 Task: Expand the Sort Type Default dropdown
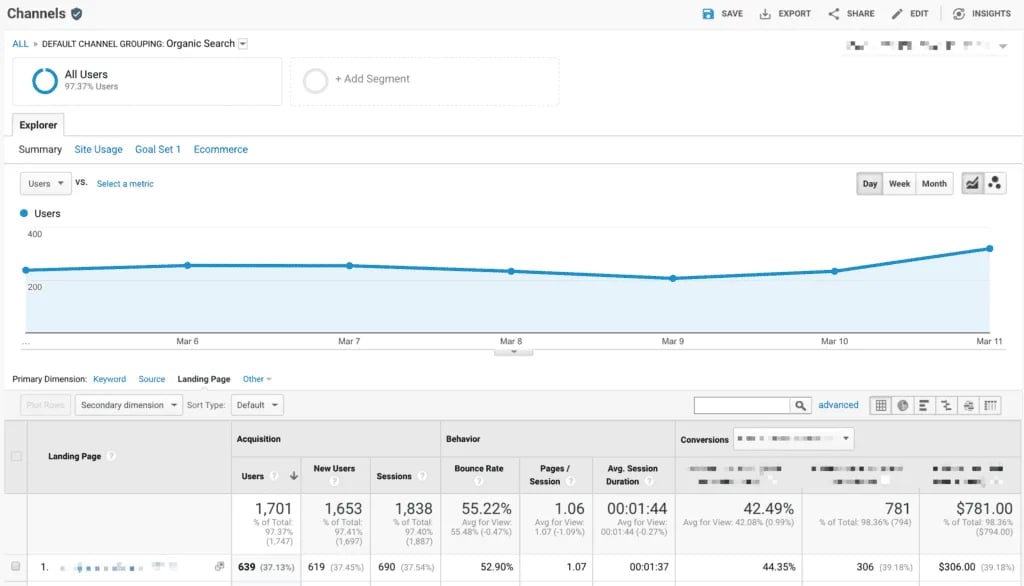257,405
